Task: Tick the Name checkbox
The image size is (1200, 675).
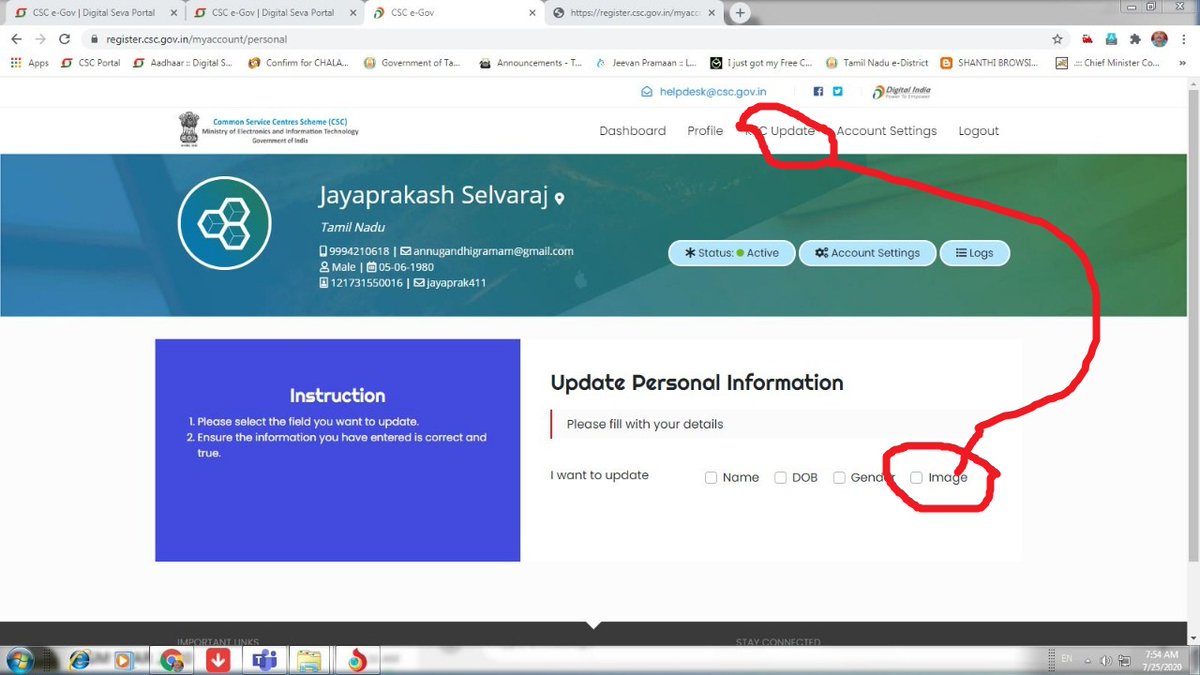Action: pyautogui.click(x=711, y=478)
